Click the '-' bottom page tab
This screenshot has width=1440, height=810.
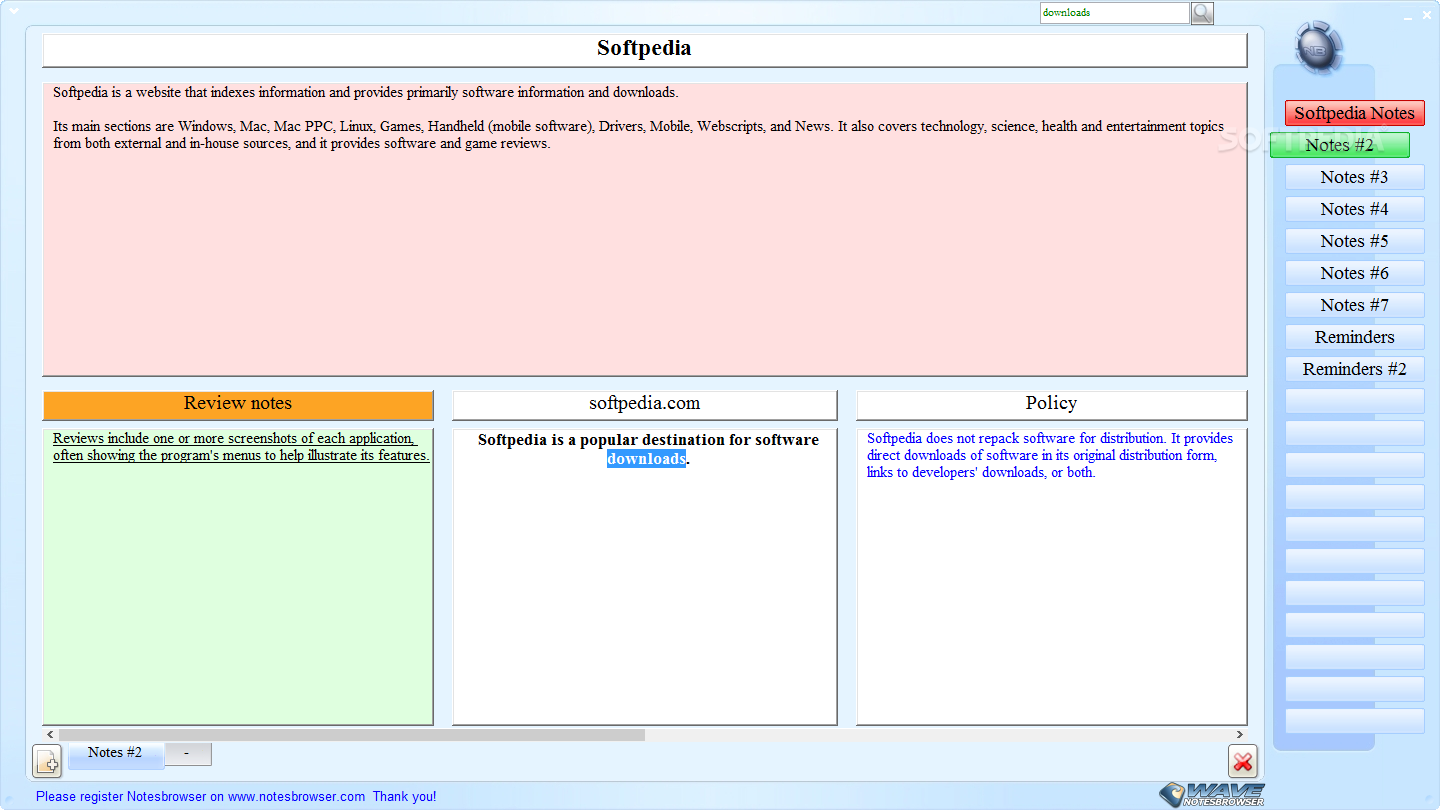(x=187, y=754)
